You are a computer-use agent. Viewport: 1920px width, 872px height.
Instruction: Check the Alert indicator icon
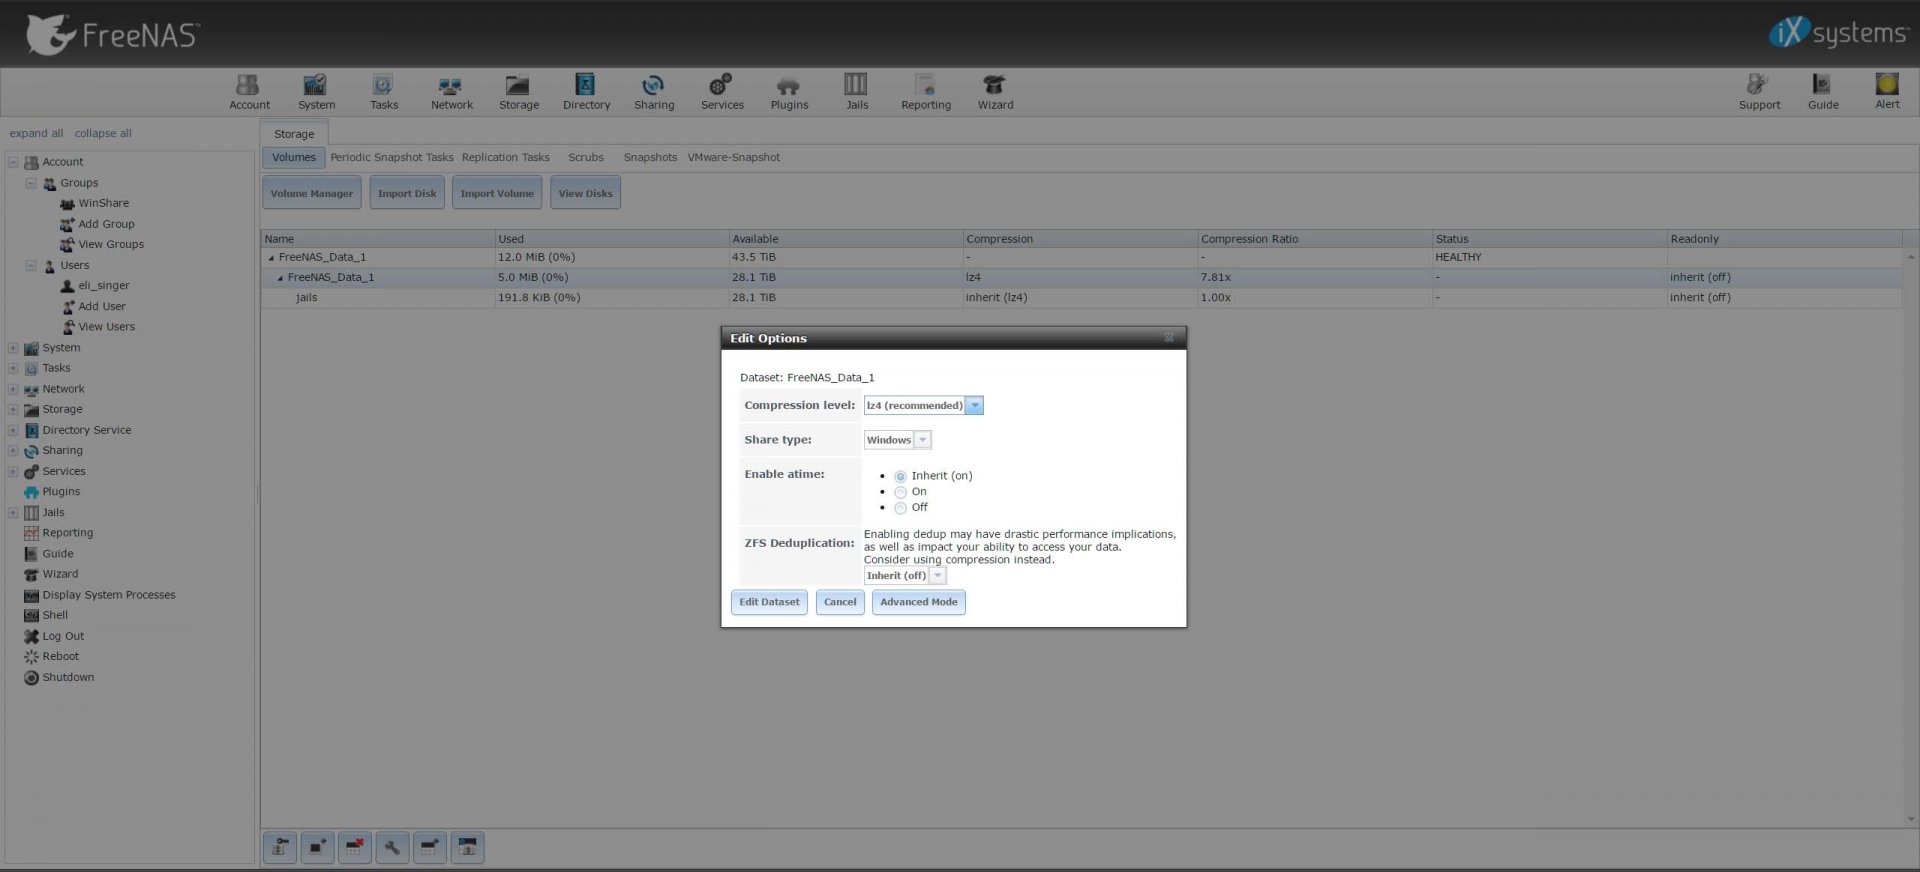[x=1887, y=92]
